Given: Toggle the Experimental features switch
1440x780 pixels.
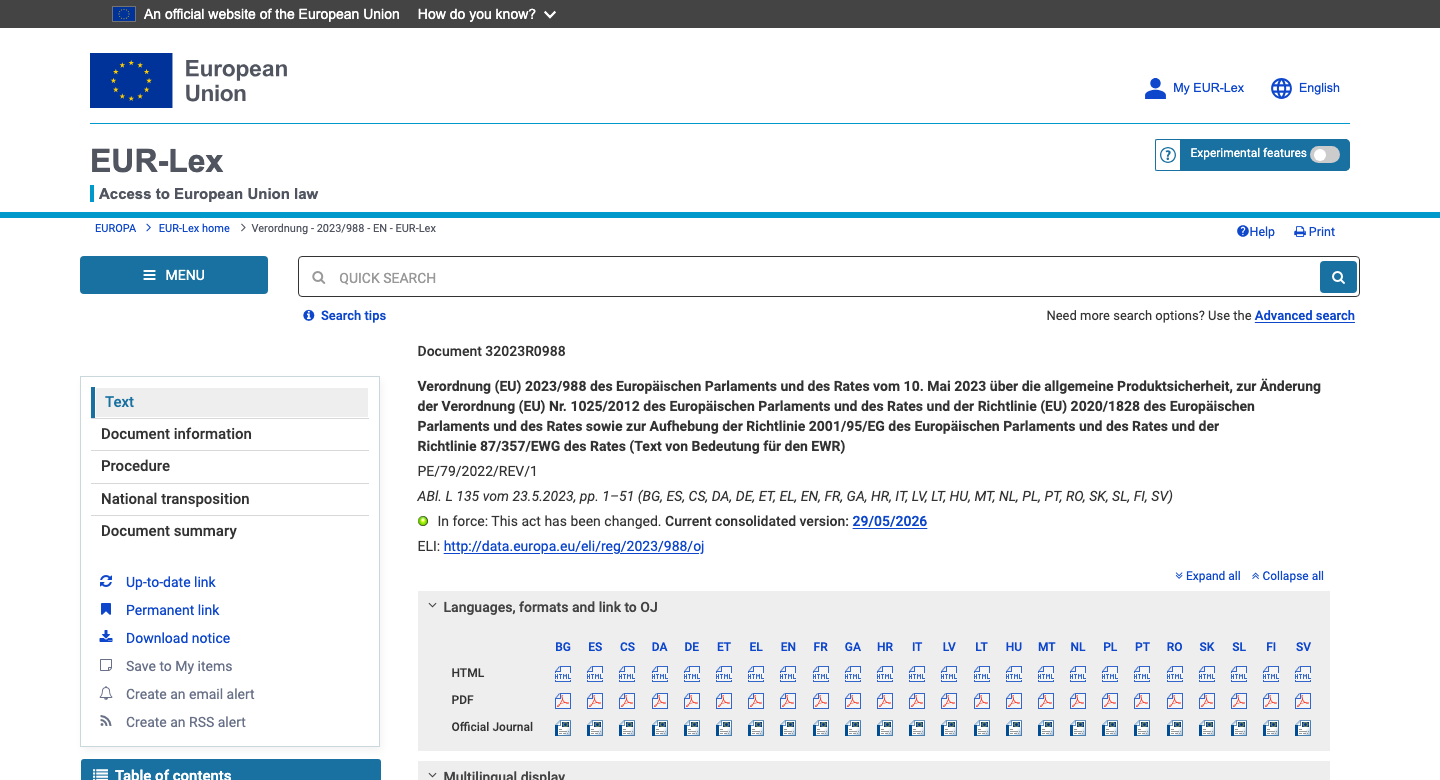Looking at the screenshot, I should pos(1325,154).
